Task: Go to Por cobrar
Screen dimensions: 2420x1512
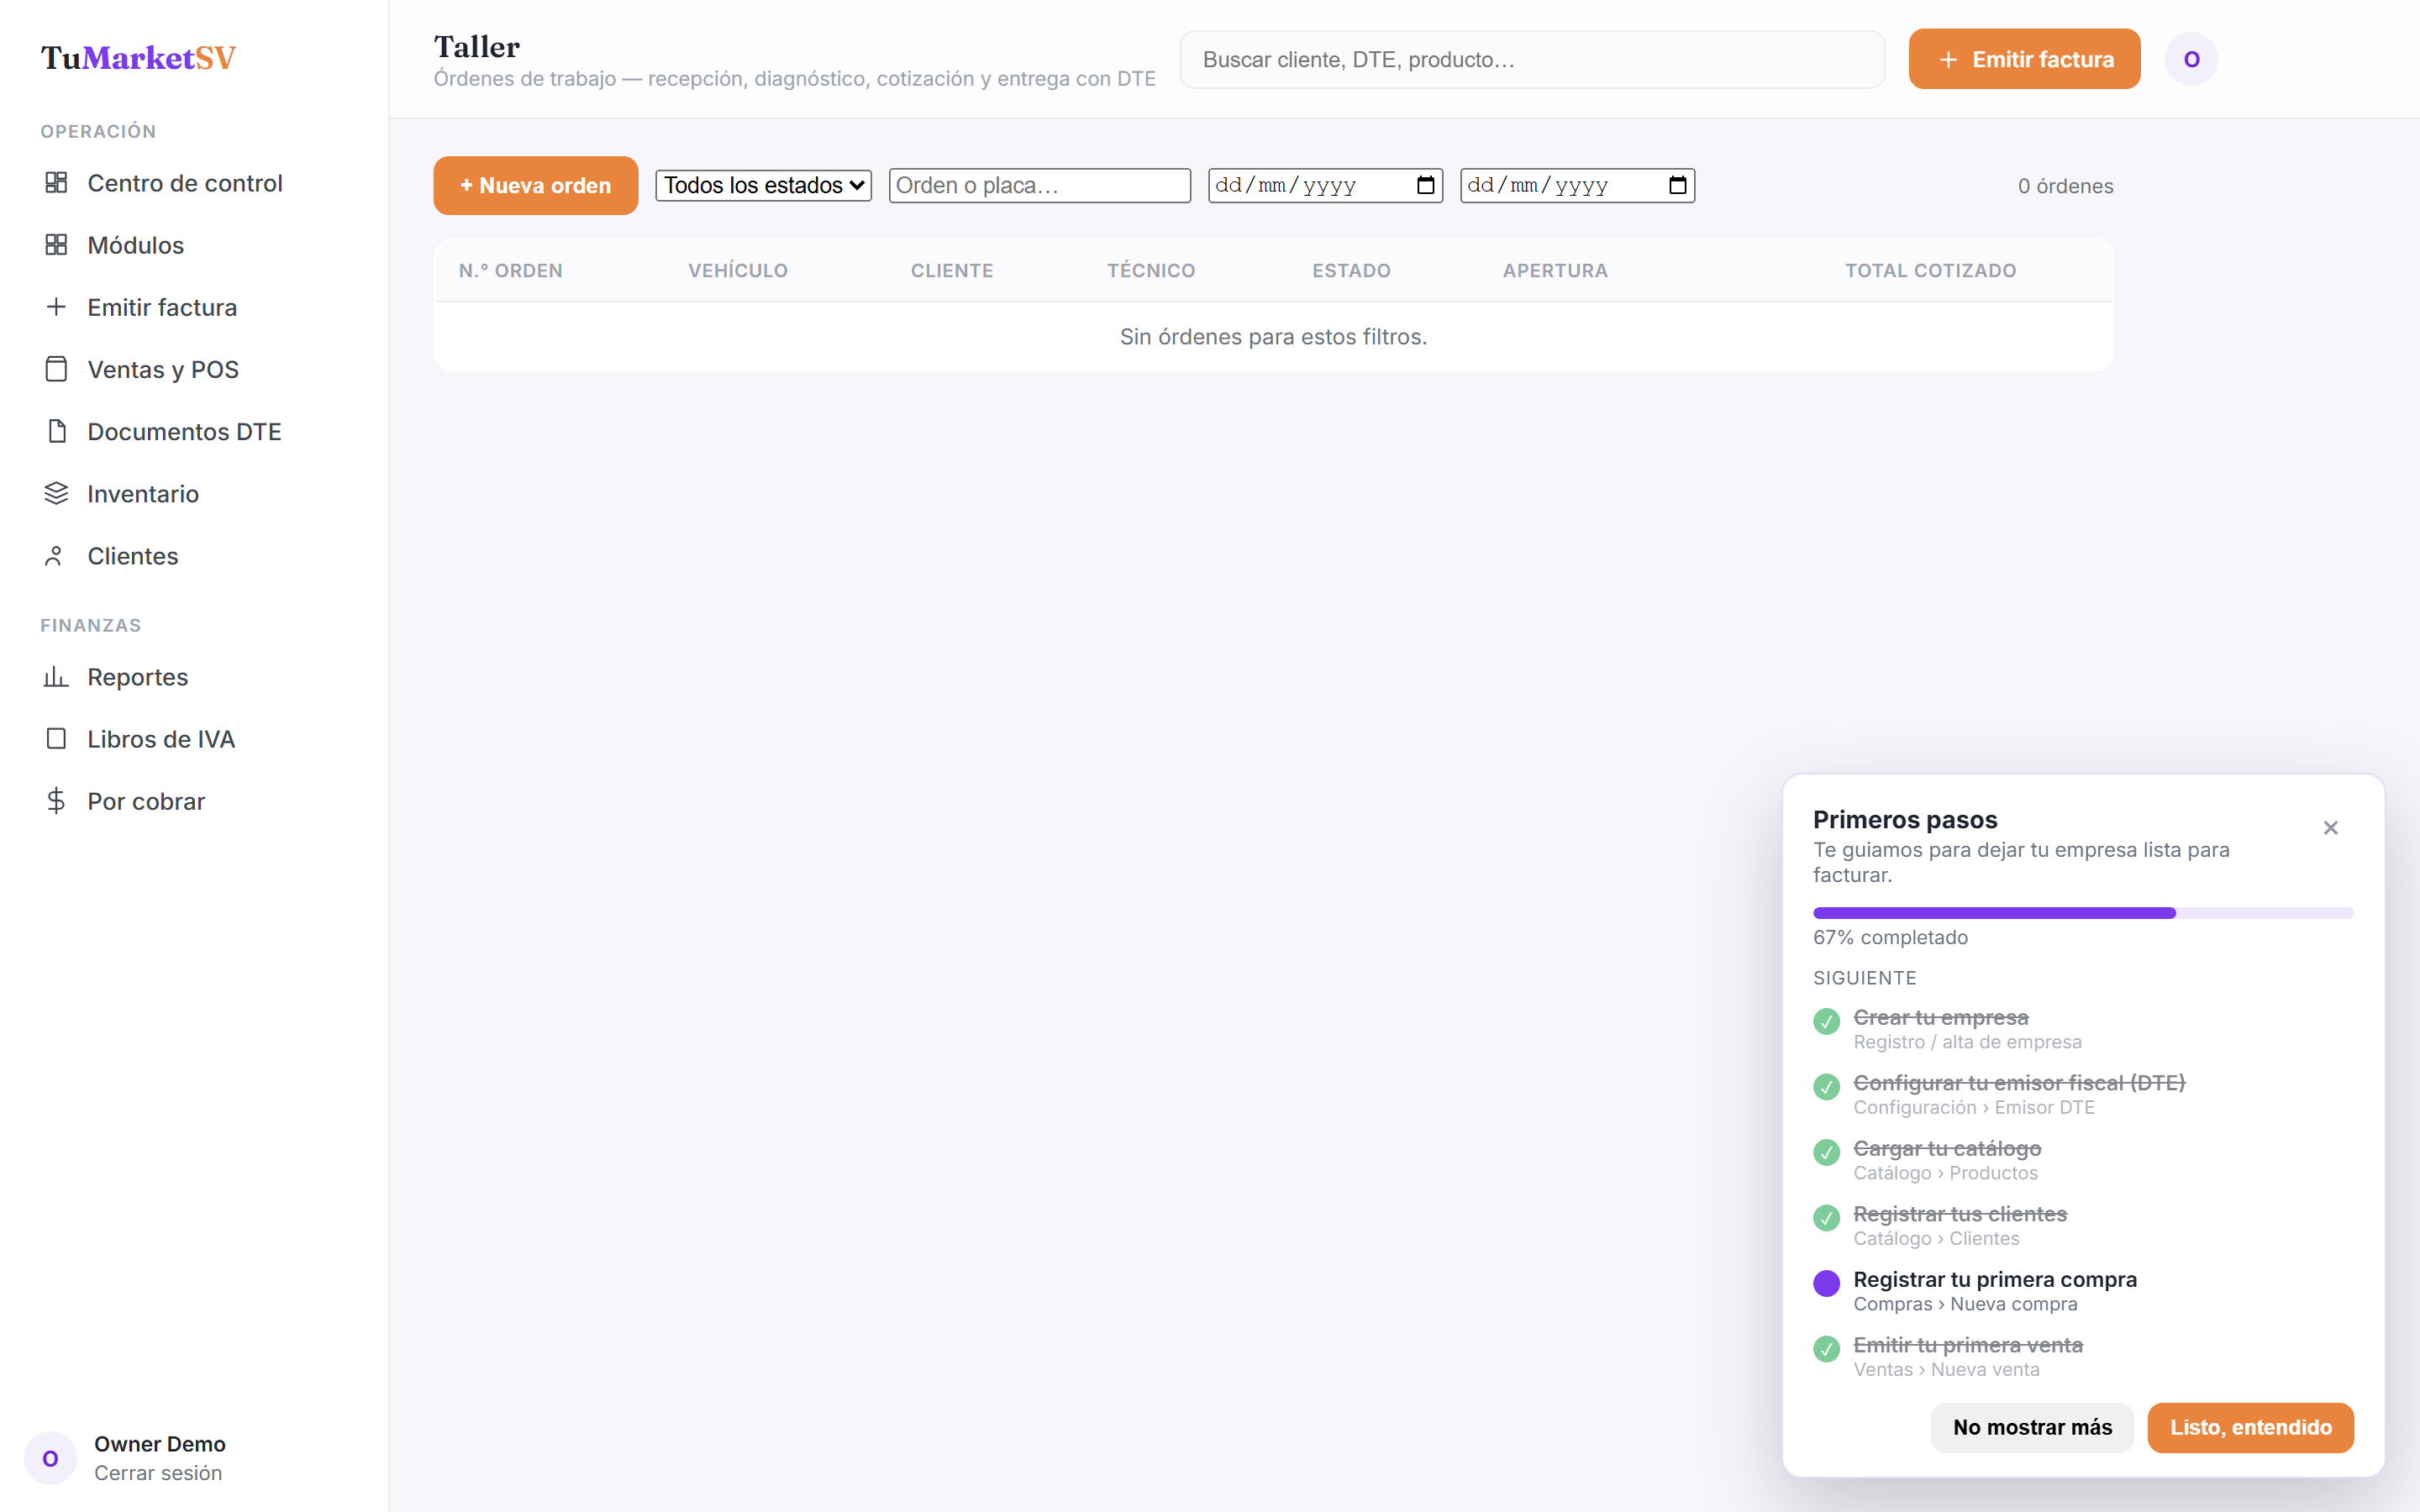Action: pyautogui.click(x=146, y=801)
